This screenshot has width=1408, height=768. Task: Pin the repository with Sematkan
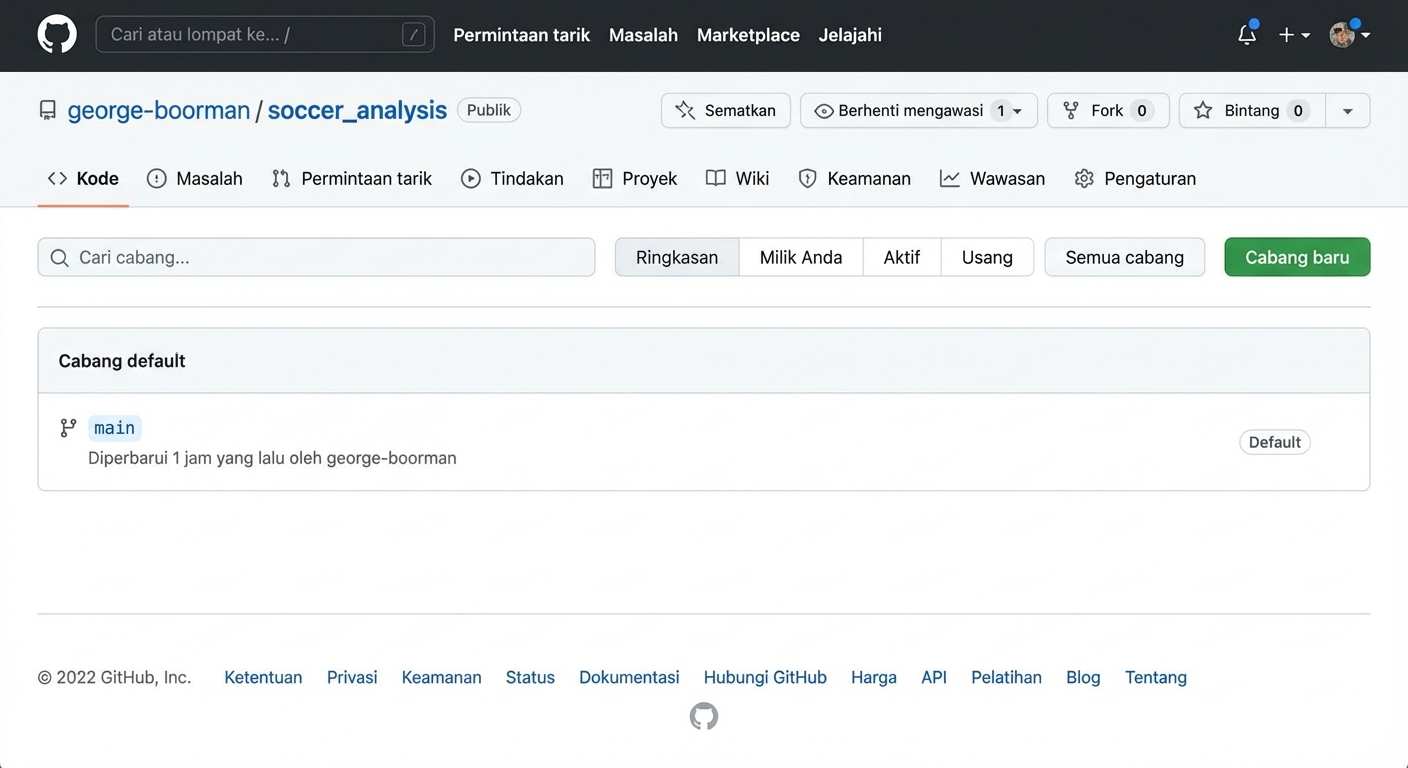(x=726, y=111)
